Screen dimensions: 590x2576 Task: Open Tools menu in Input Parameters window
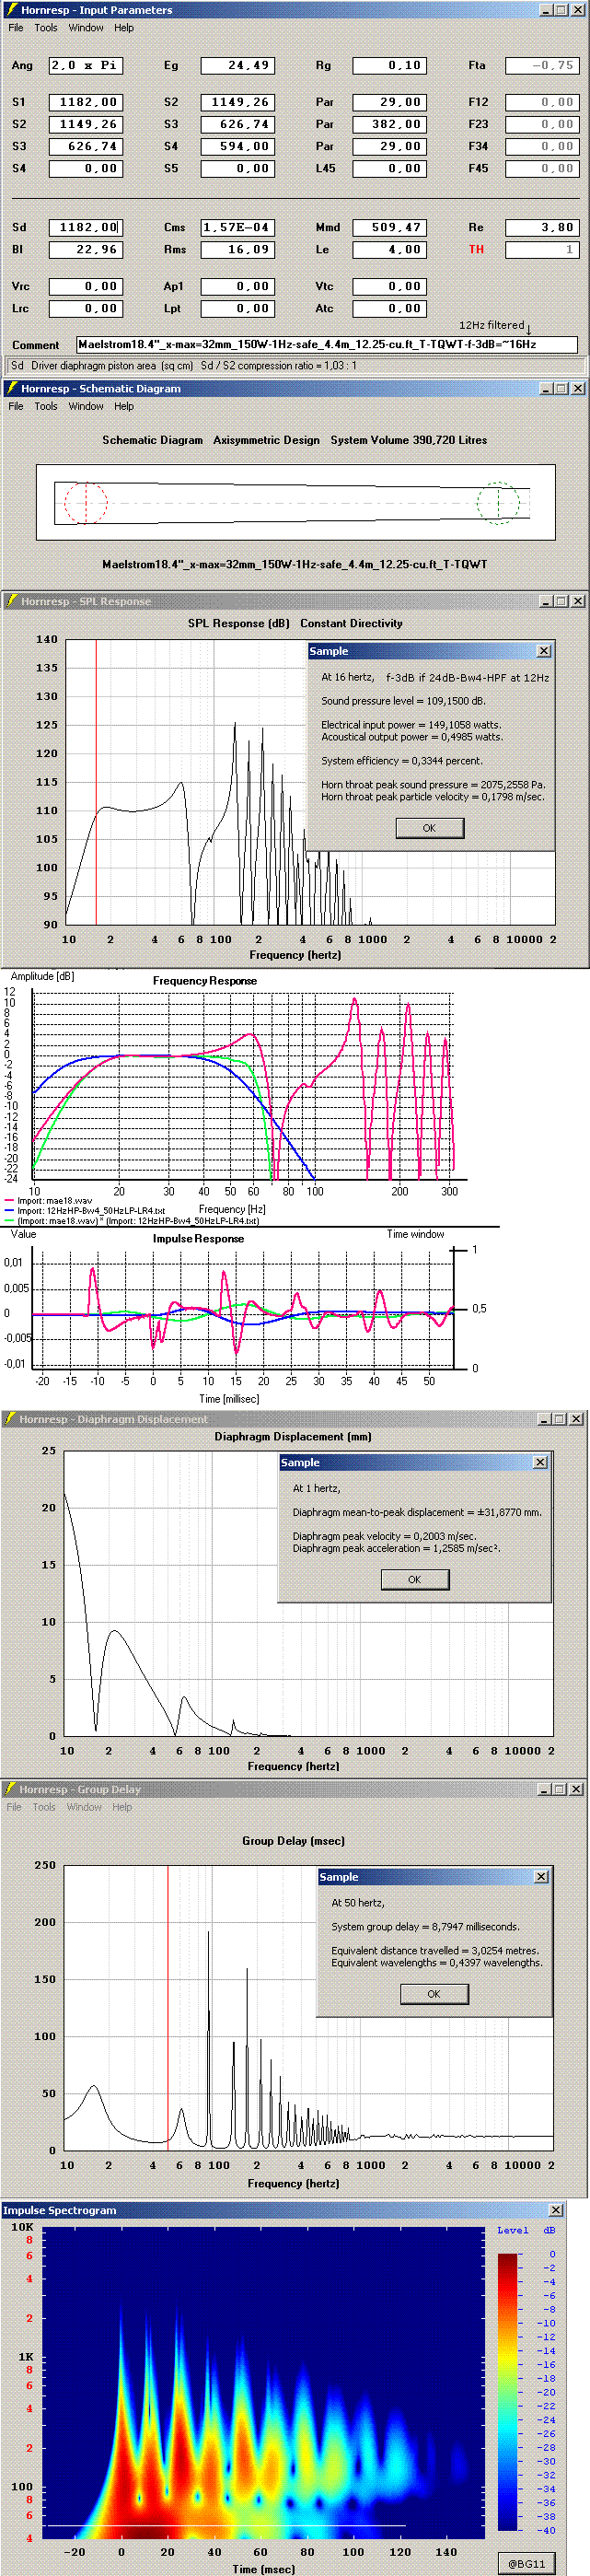click(46, 28)
